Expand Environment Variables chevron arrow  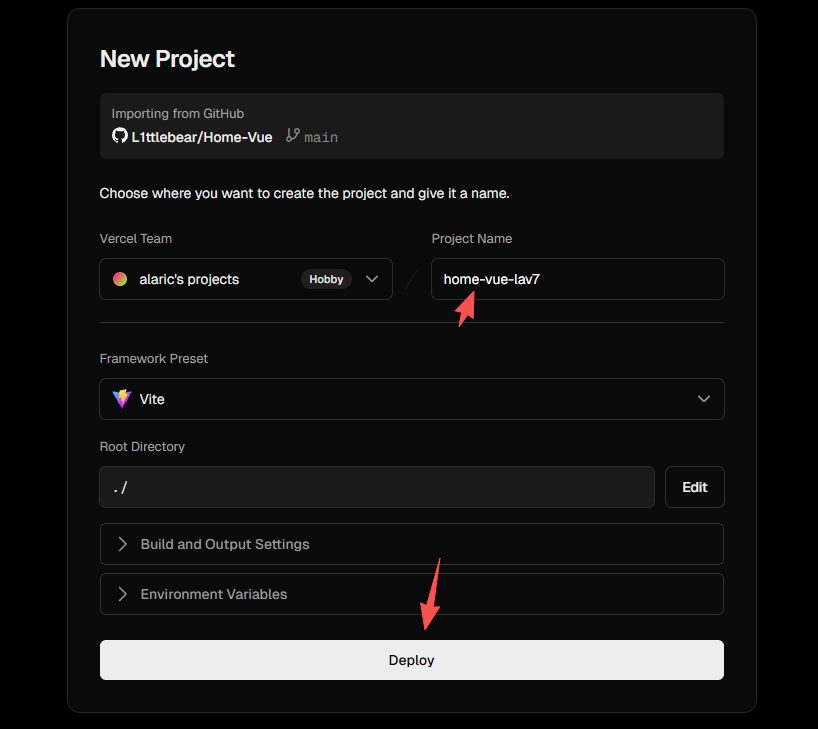tap(123, 594)
